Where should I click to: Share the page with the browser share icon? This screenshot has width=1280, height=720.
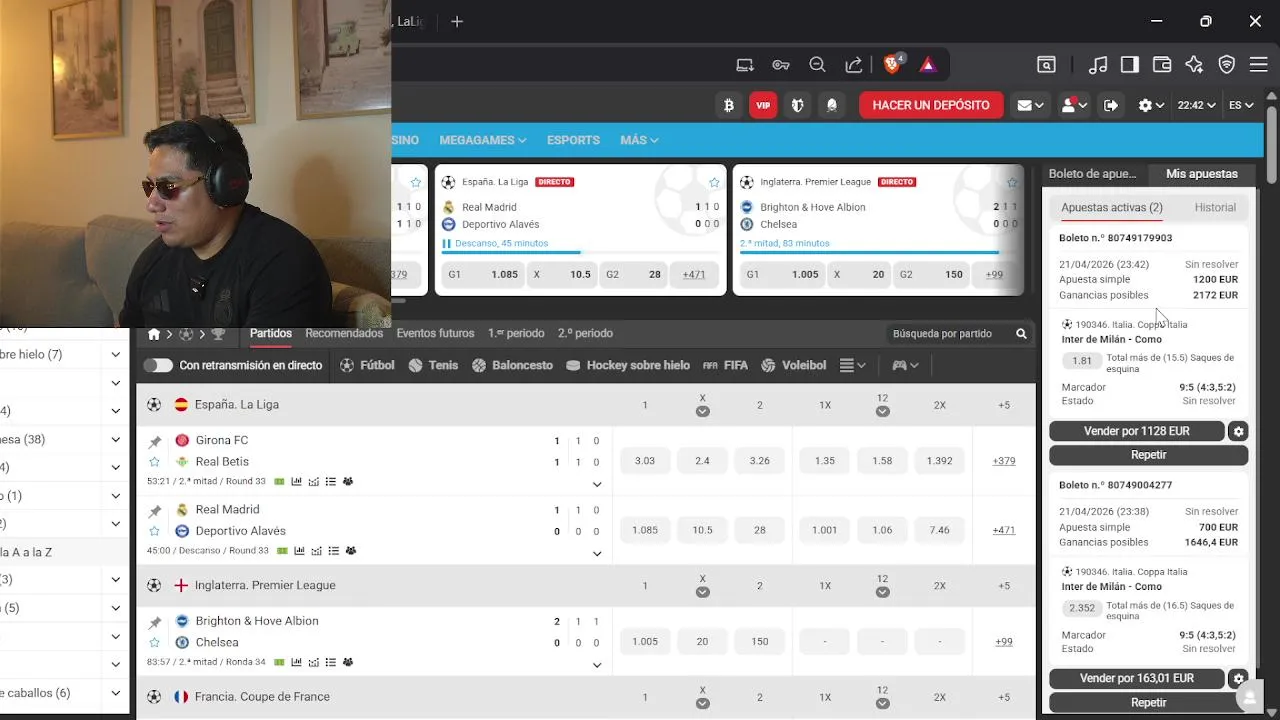tap(854, 65)
